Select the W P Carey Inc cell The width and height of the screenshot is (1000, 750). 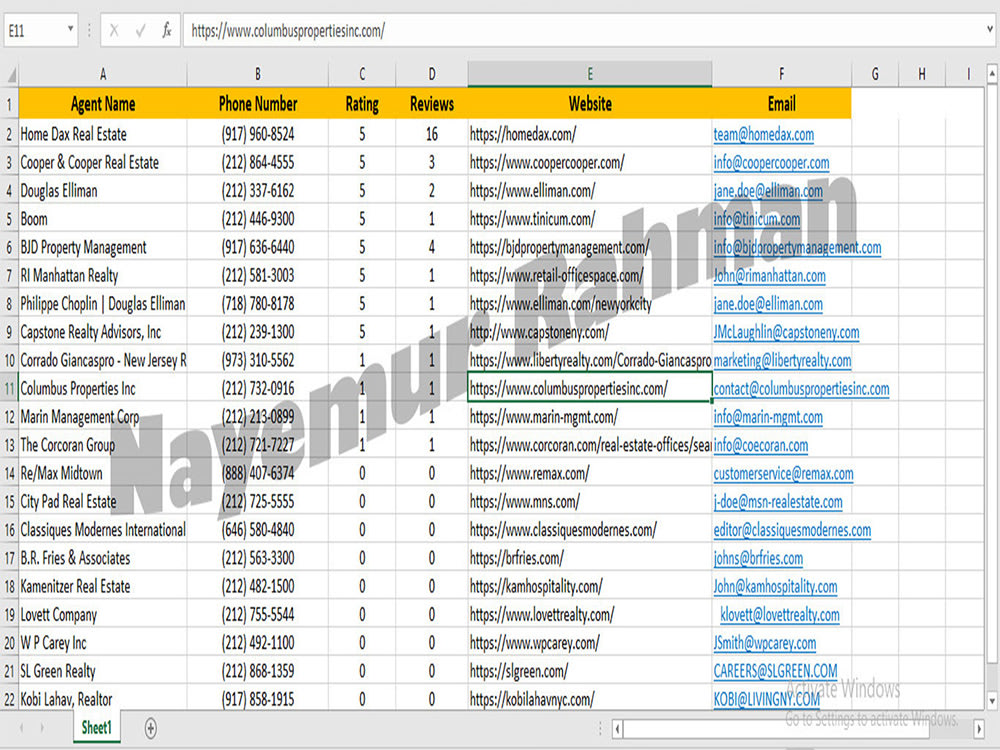pyautogui.click(x=103, y=643)
